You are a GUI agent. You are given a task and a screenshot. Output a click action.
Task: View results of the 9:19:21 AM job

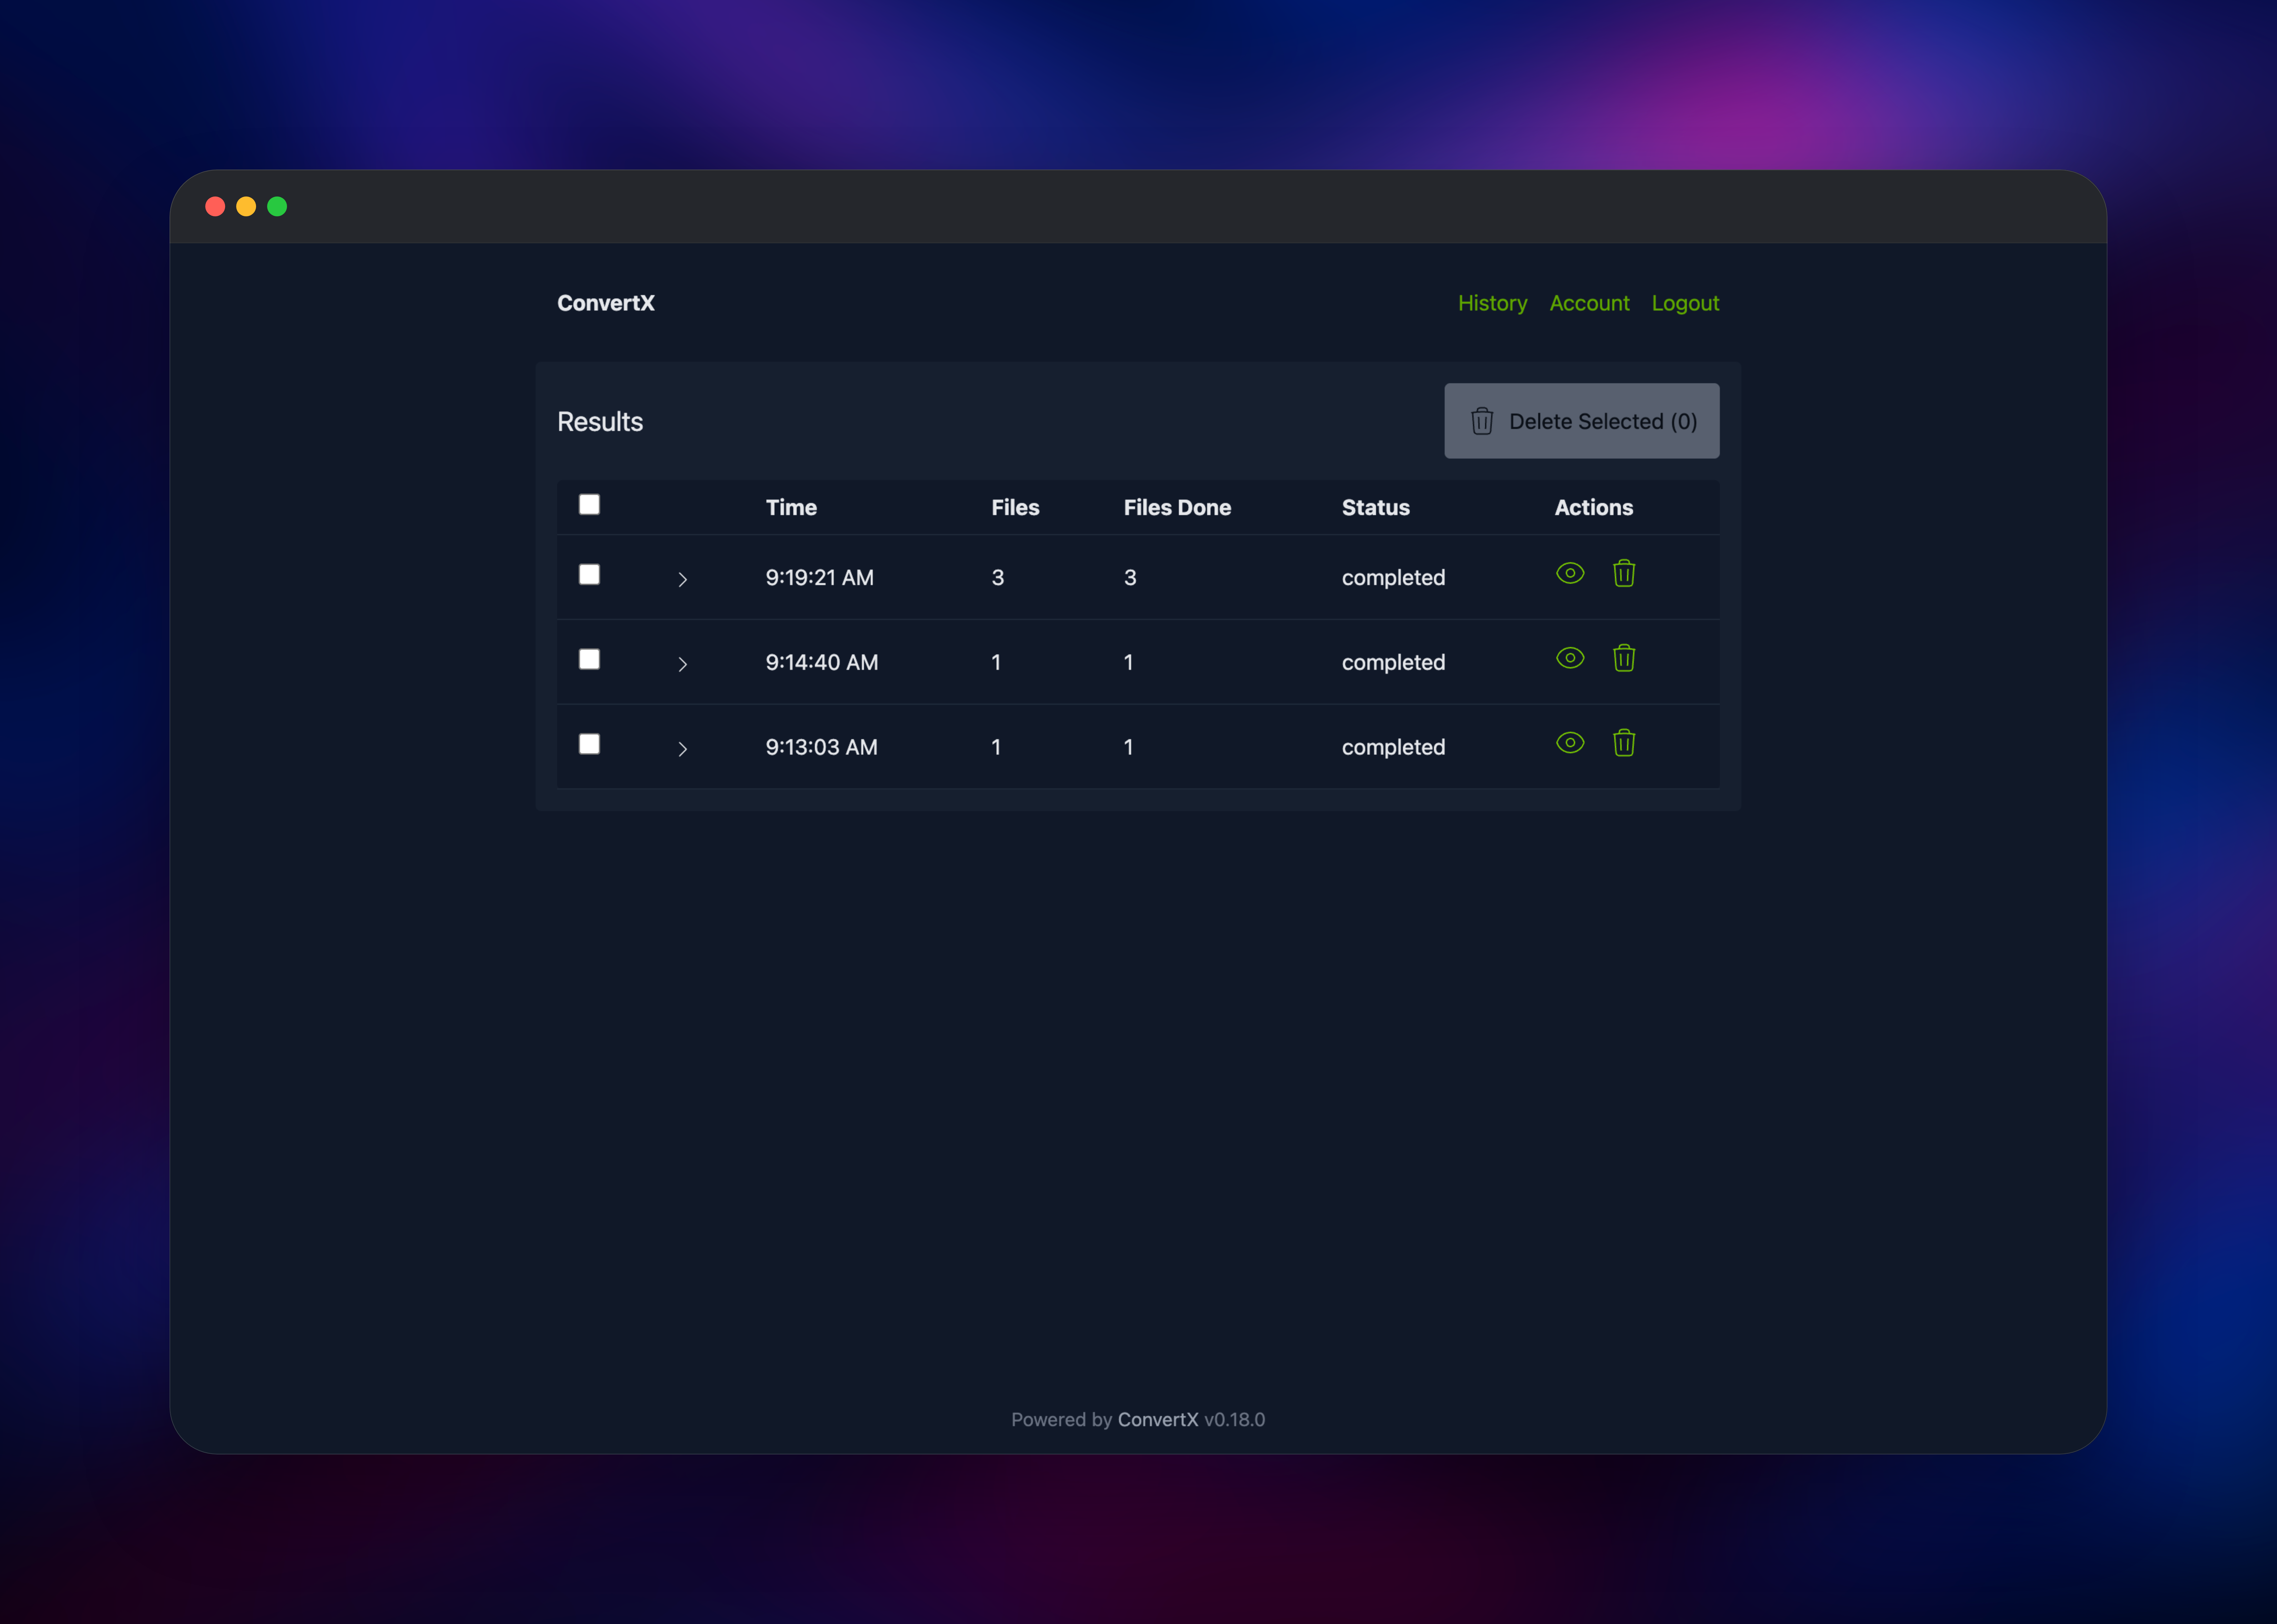pyautogui.click(x=1570, y=573)
